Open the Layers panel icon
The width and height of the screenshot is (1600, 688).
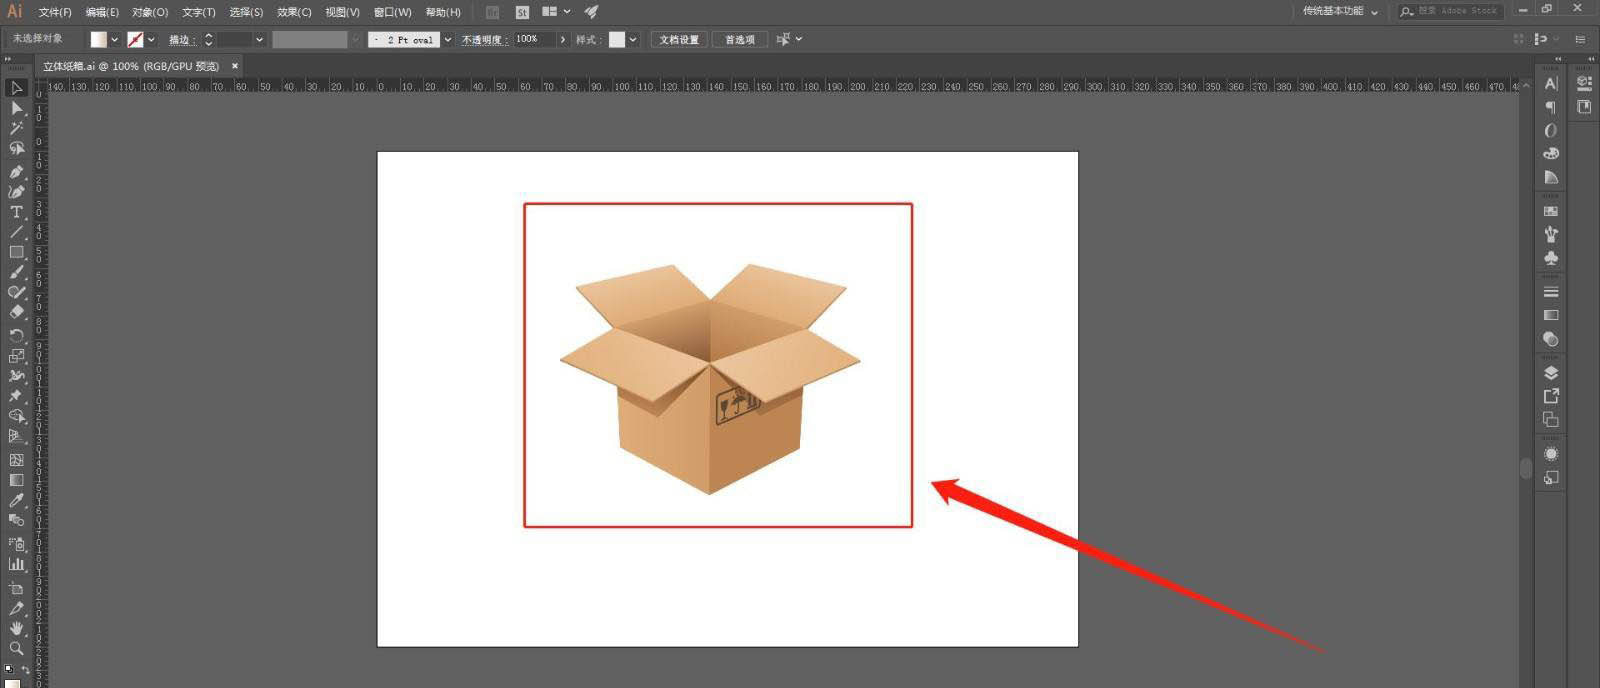[1551, 373]
